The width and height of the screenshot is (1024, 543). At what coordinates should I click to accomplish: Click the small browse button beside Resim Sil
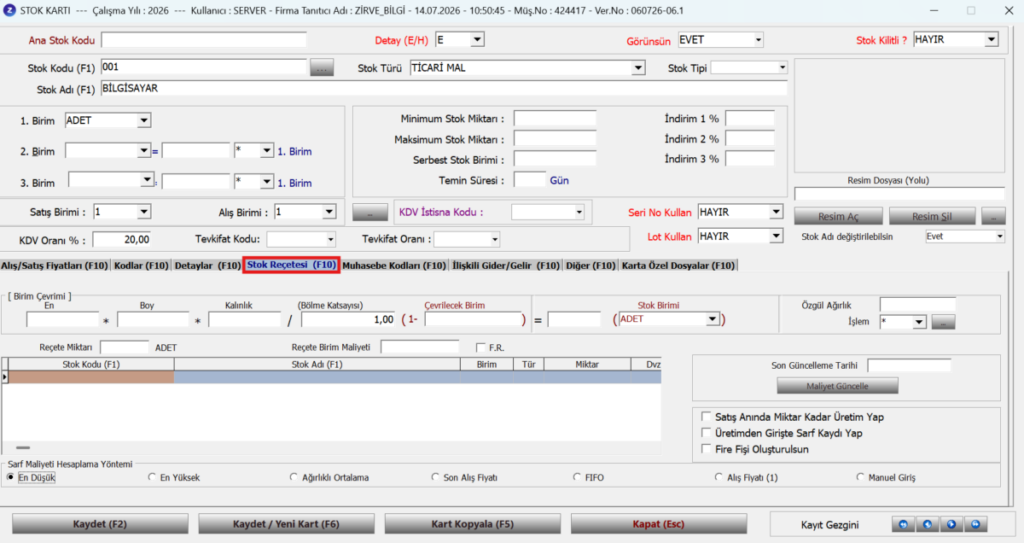click(993, 216)
